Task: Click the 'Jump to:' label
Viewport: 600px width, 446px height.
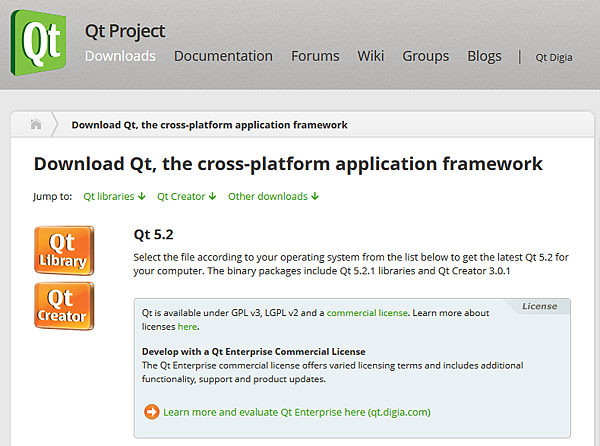Action: 52,197
